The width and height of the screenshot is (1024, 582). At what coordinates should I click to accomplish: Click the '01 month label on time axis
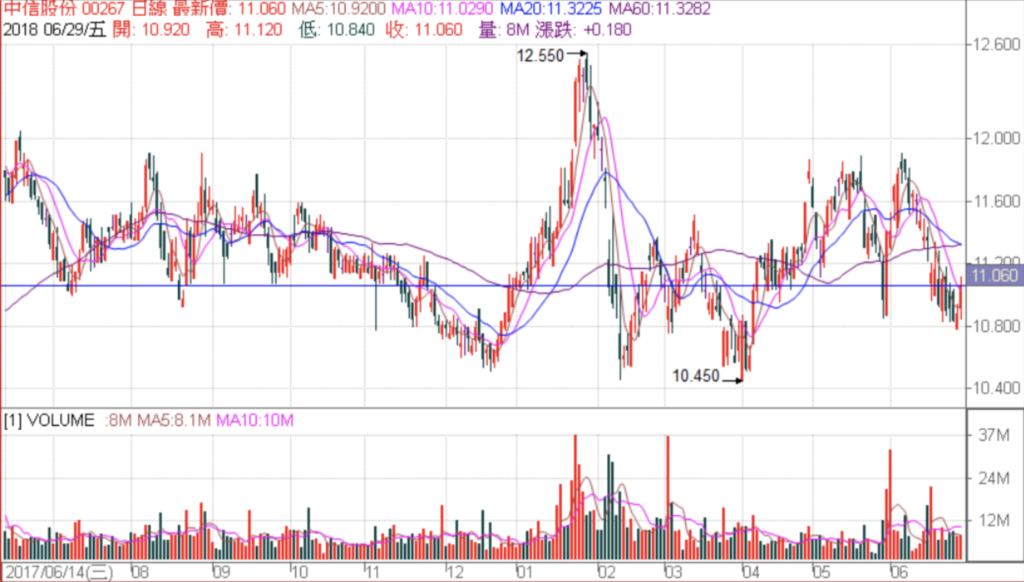(x=524, y=572)
